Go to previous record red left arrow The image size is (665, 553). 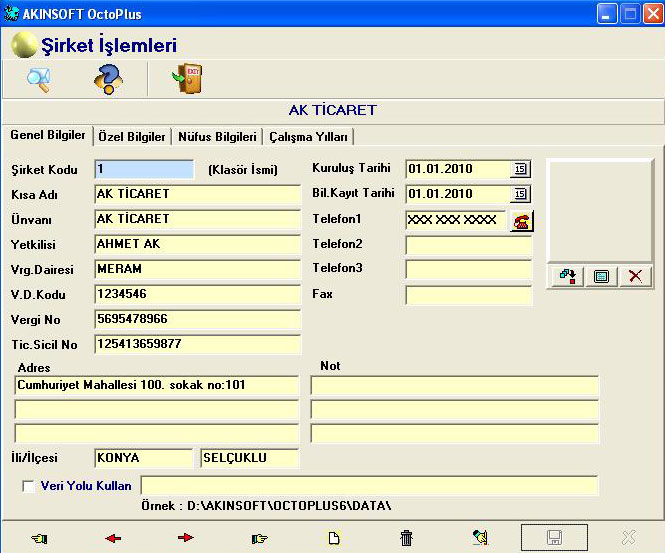point(113,539)
